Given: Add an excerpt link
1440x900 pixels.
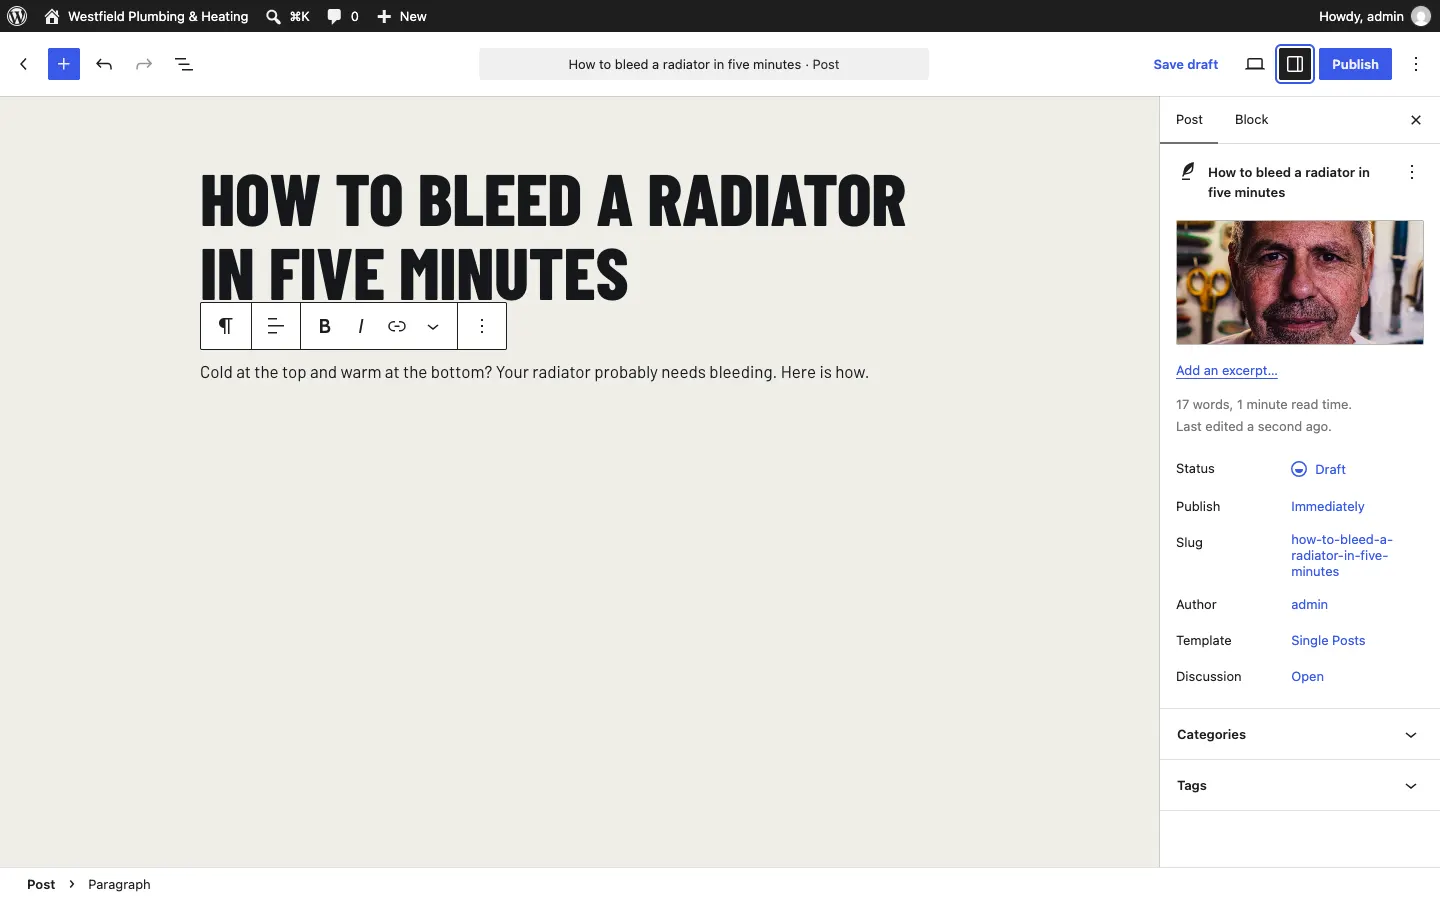Looking at the screenshot, I should [x=1227, y=371].
